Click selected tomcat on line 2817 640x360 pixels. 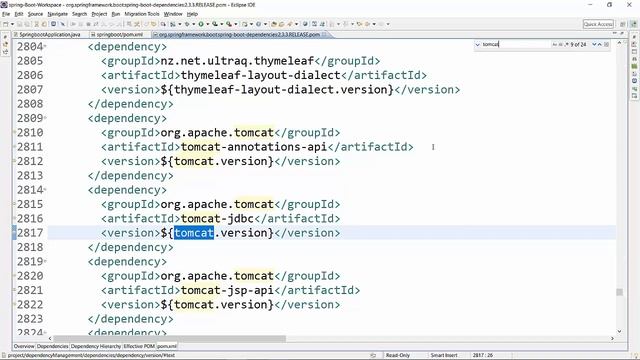point(194,233)
